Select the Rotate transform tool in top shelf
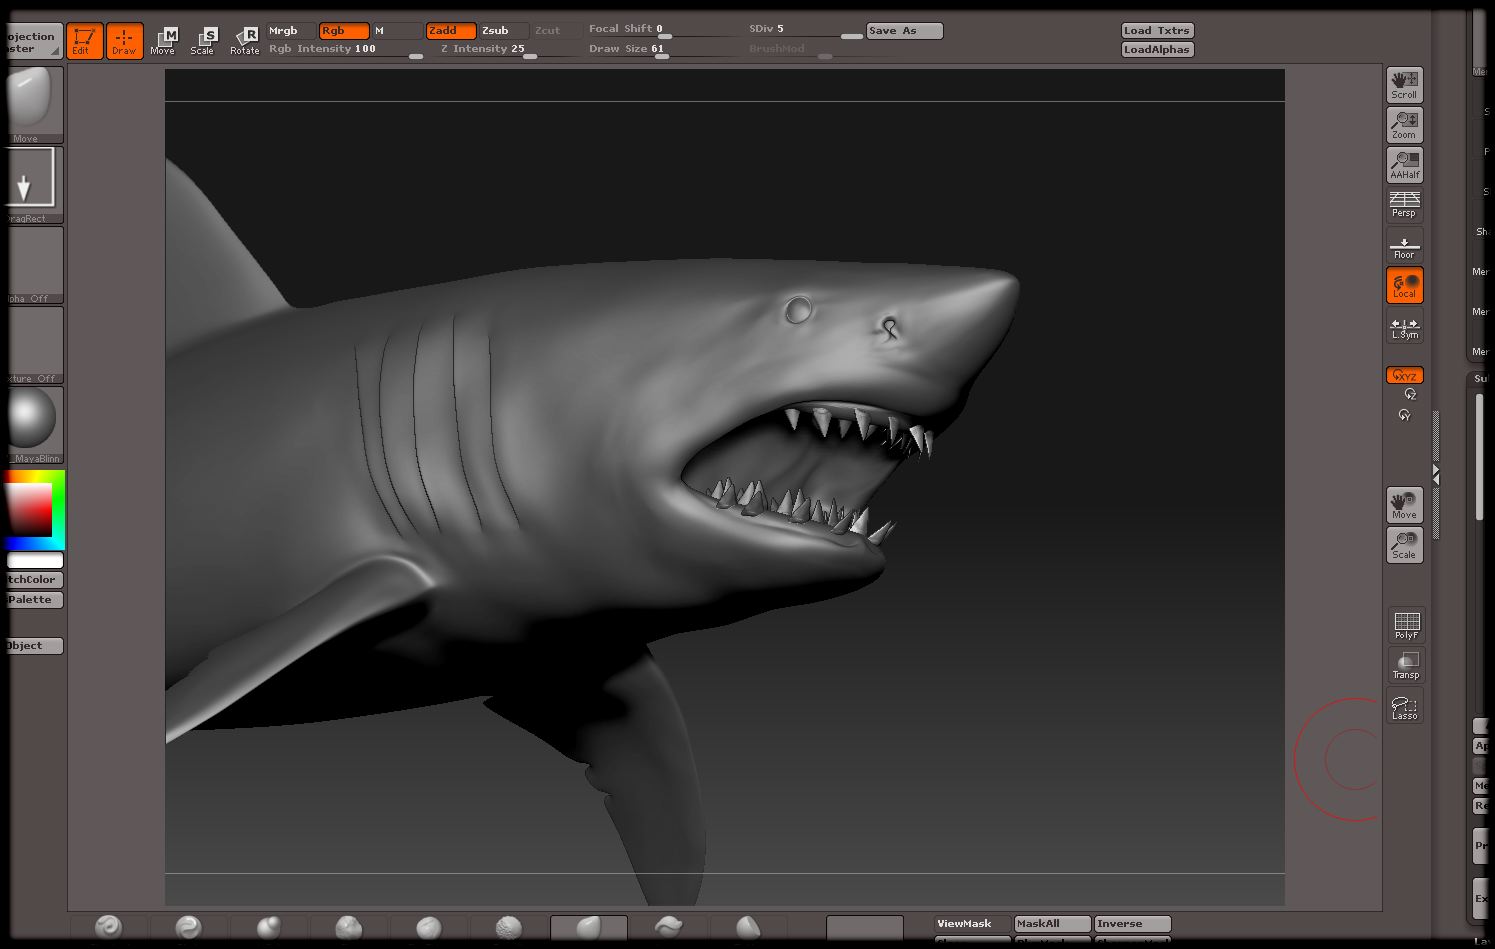Image resolution: width=1495 pixels, height=949 pixels. [245, 41]
